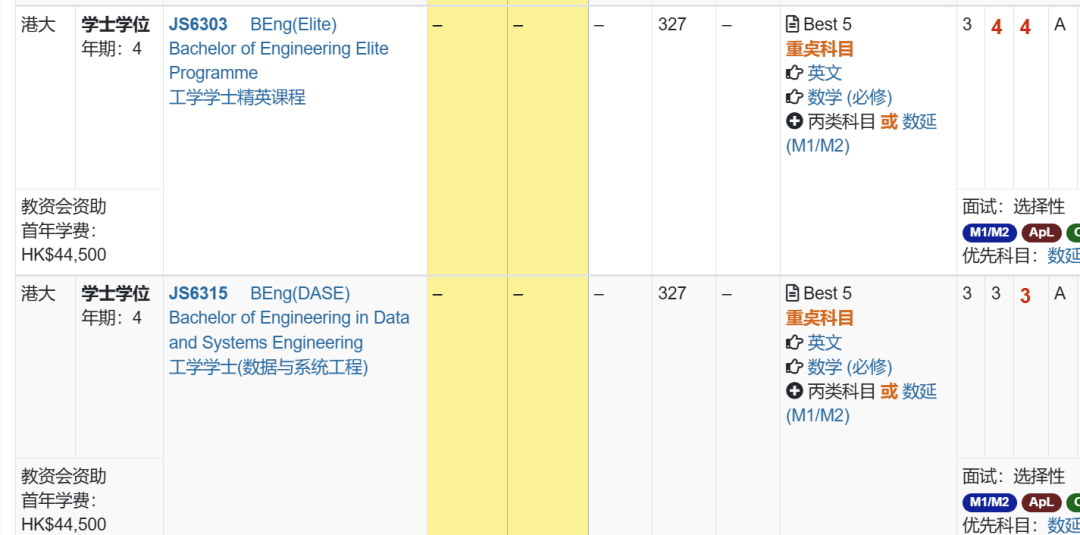Image resolution: width=1080 pixels, height=535 pixels.
Task: Click the Best 5 document icon for JS6303
Action: [x=793, y=24]
